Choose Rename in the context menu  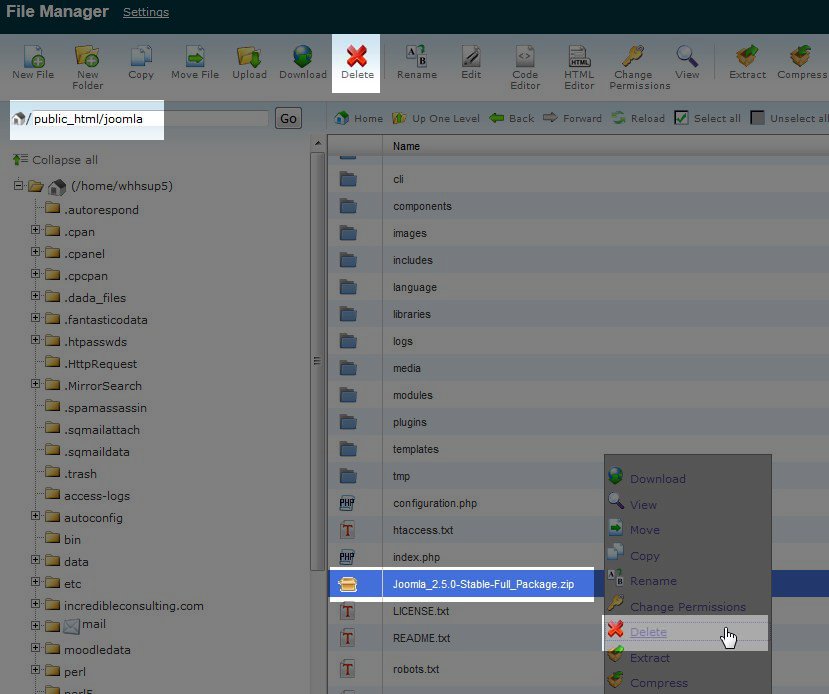[x=653, y=581]
